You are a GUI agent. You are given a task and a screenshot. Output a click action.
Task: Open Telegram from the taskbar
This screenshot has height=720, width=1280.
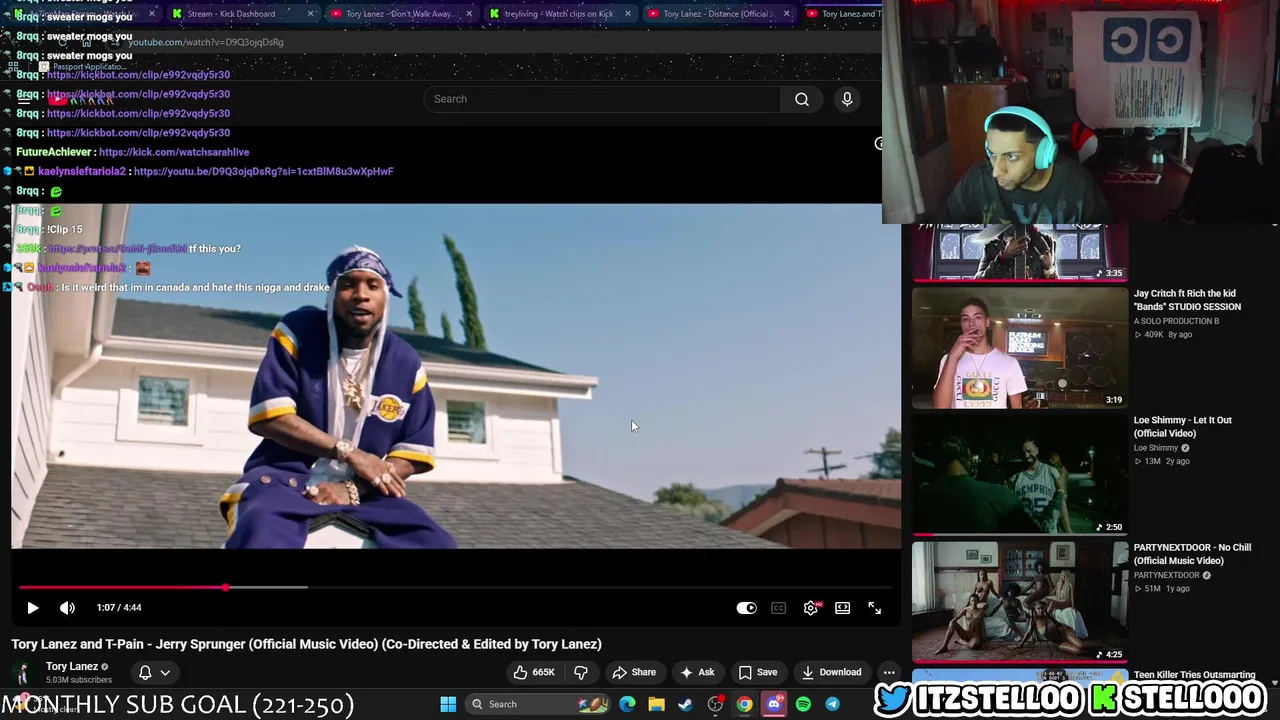tap(832, 704)
